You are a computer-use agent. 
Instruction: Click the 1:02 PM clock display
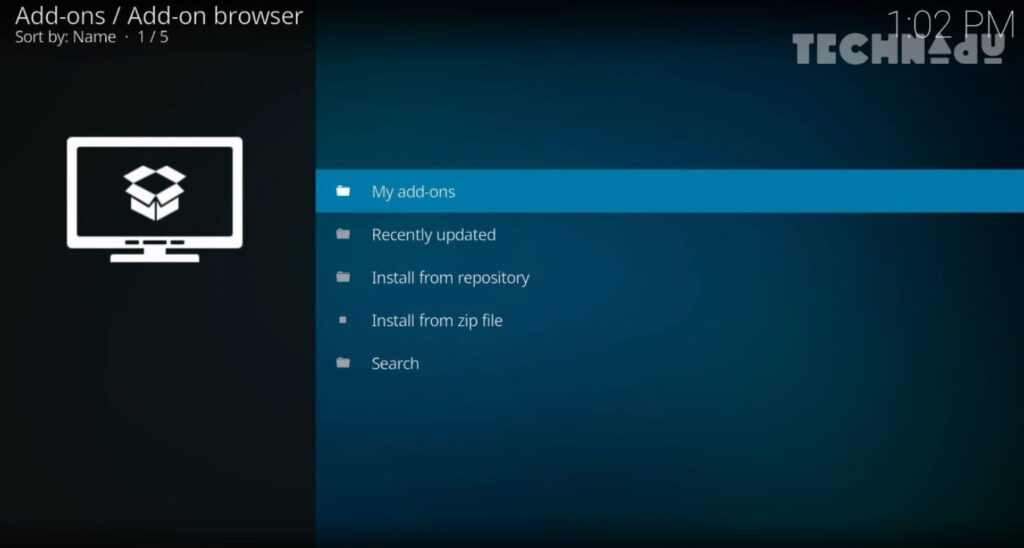tap(949, 22)
